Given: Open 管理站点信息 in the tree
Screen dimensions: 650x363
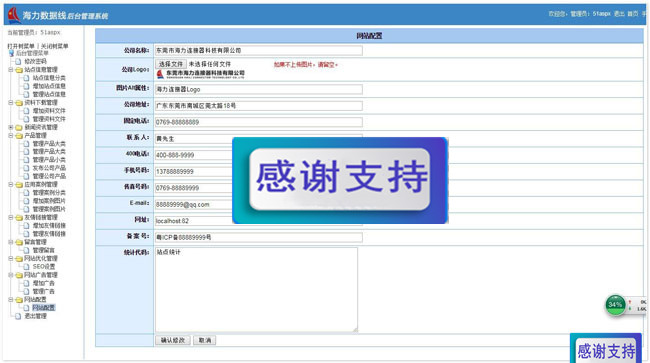Looking at the screenshot, I should [x=49, y=94].
